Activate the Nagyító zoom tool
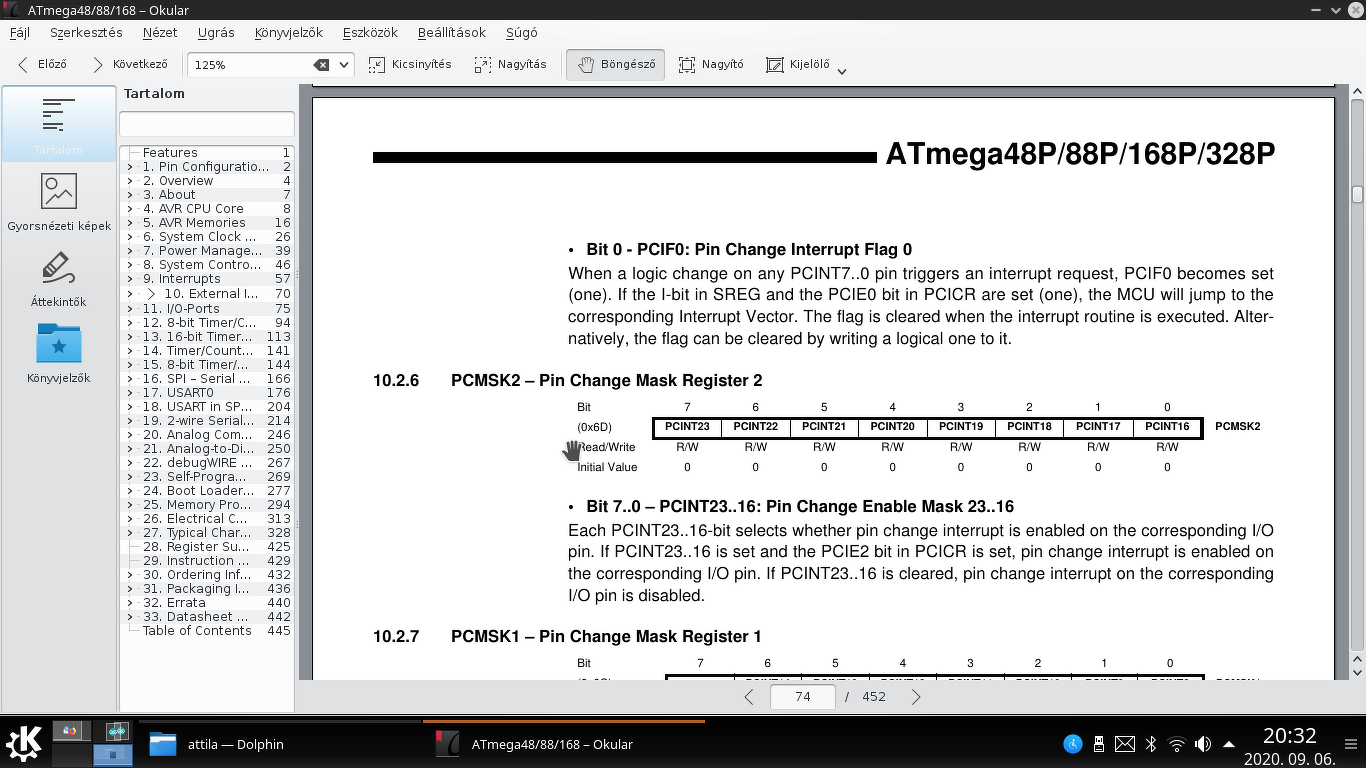1366x768 pixels. [711, 64]
